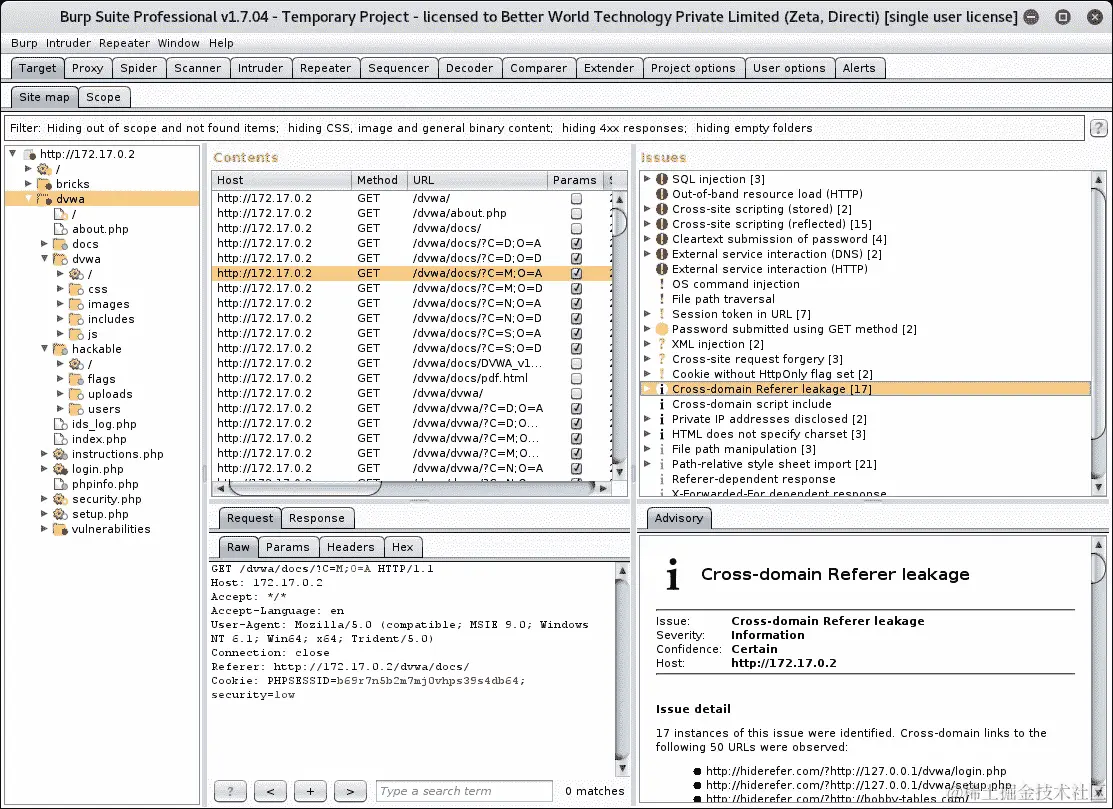Viewport: 1113px width, 809px height.
Task: Click the docs folder icon in tree
Action: 60,244
